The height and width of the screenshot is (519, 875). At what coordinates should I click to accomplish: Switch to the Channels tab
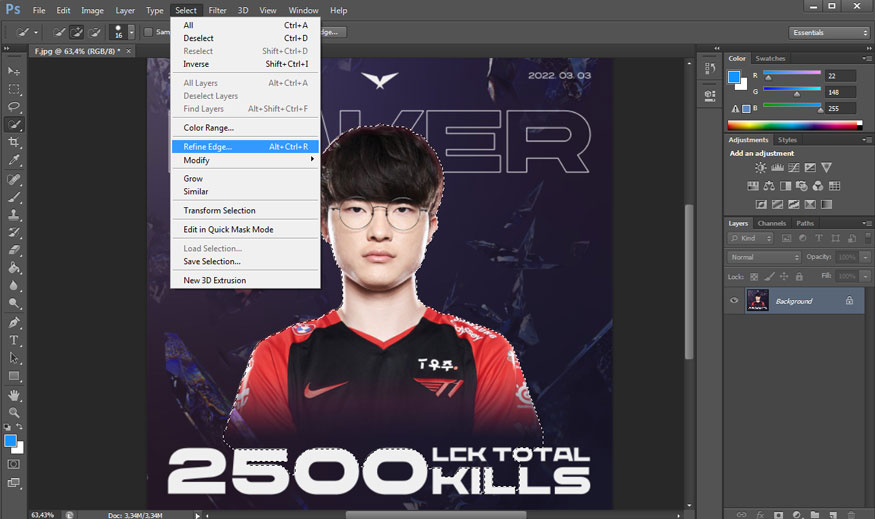[x=772, y=223]
